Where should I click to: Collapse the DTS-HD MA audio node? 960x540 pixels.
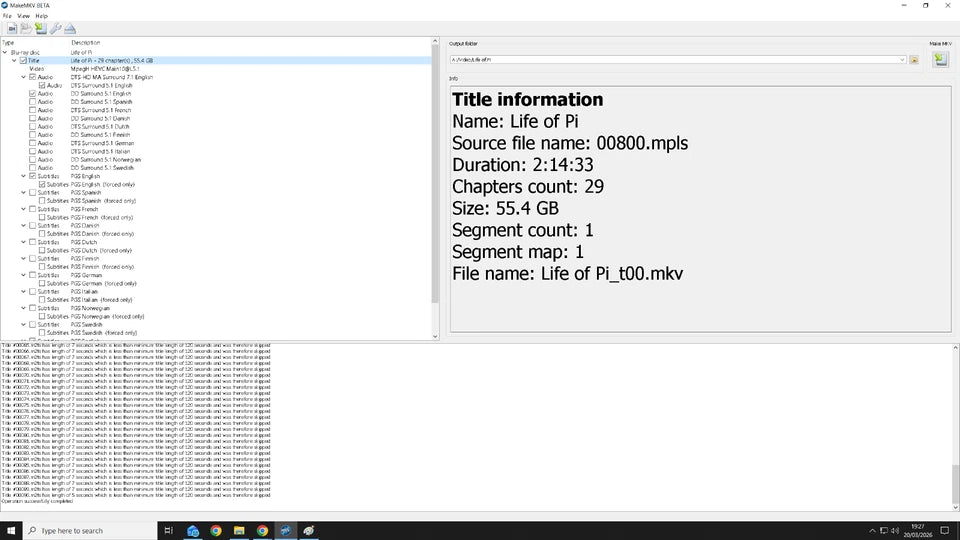(x=24, y=77)
